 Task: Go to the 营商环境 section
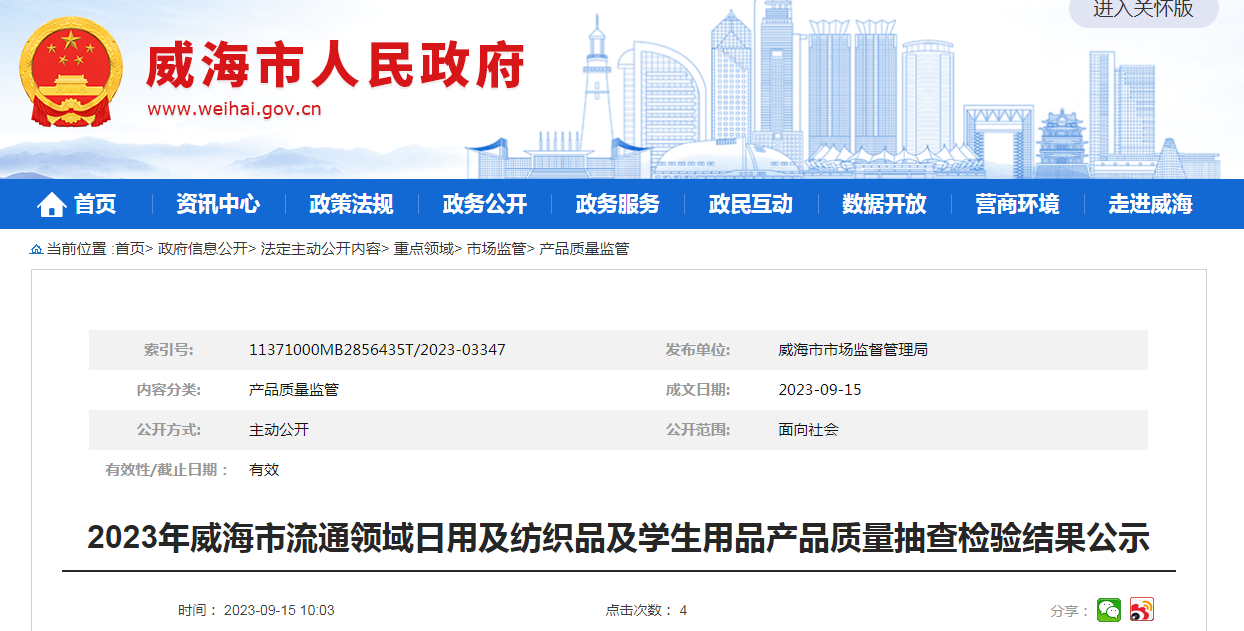pos(1017,205)
